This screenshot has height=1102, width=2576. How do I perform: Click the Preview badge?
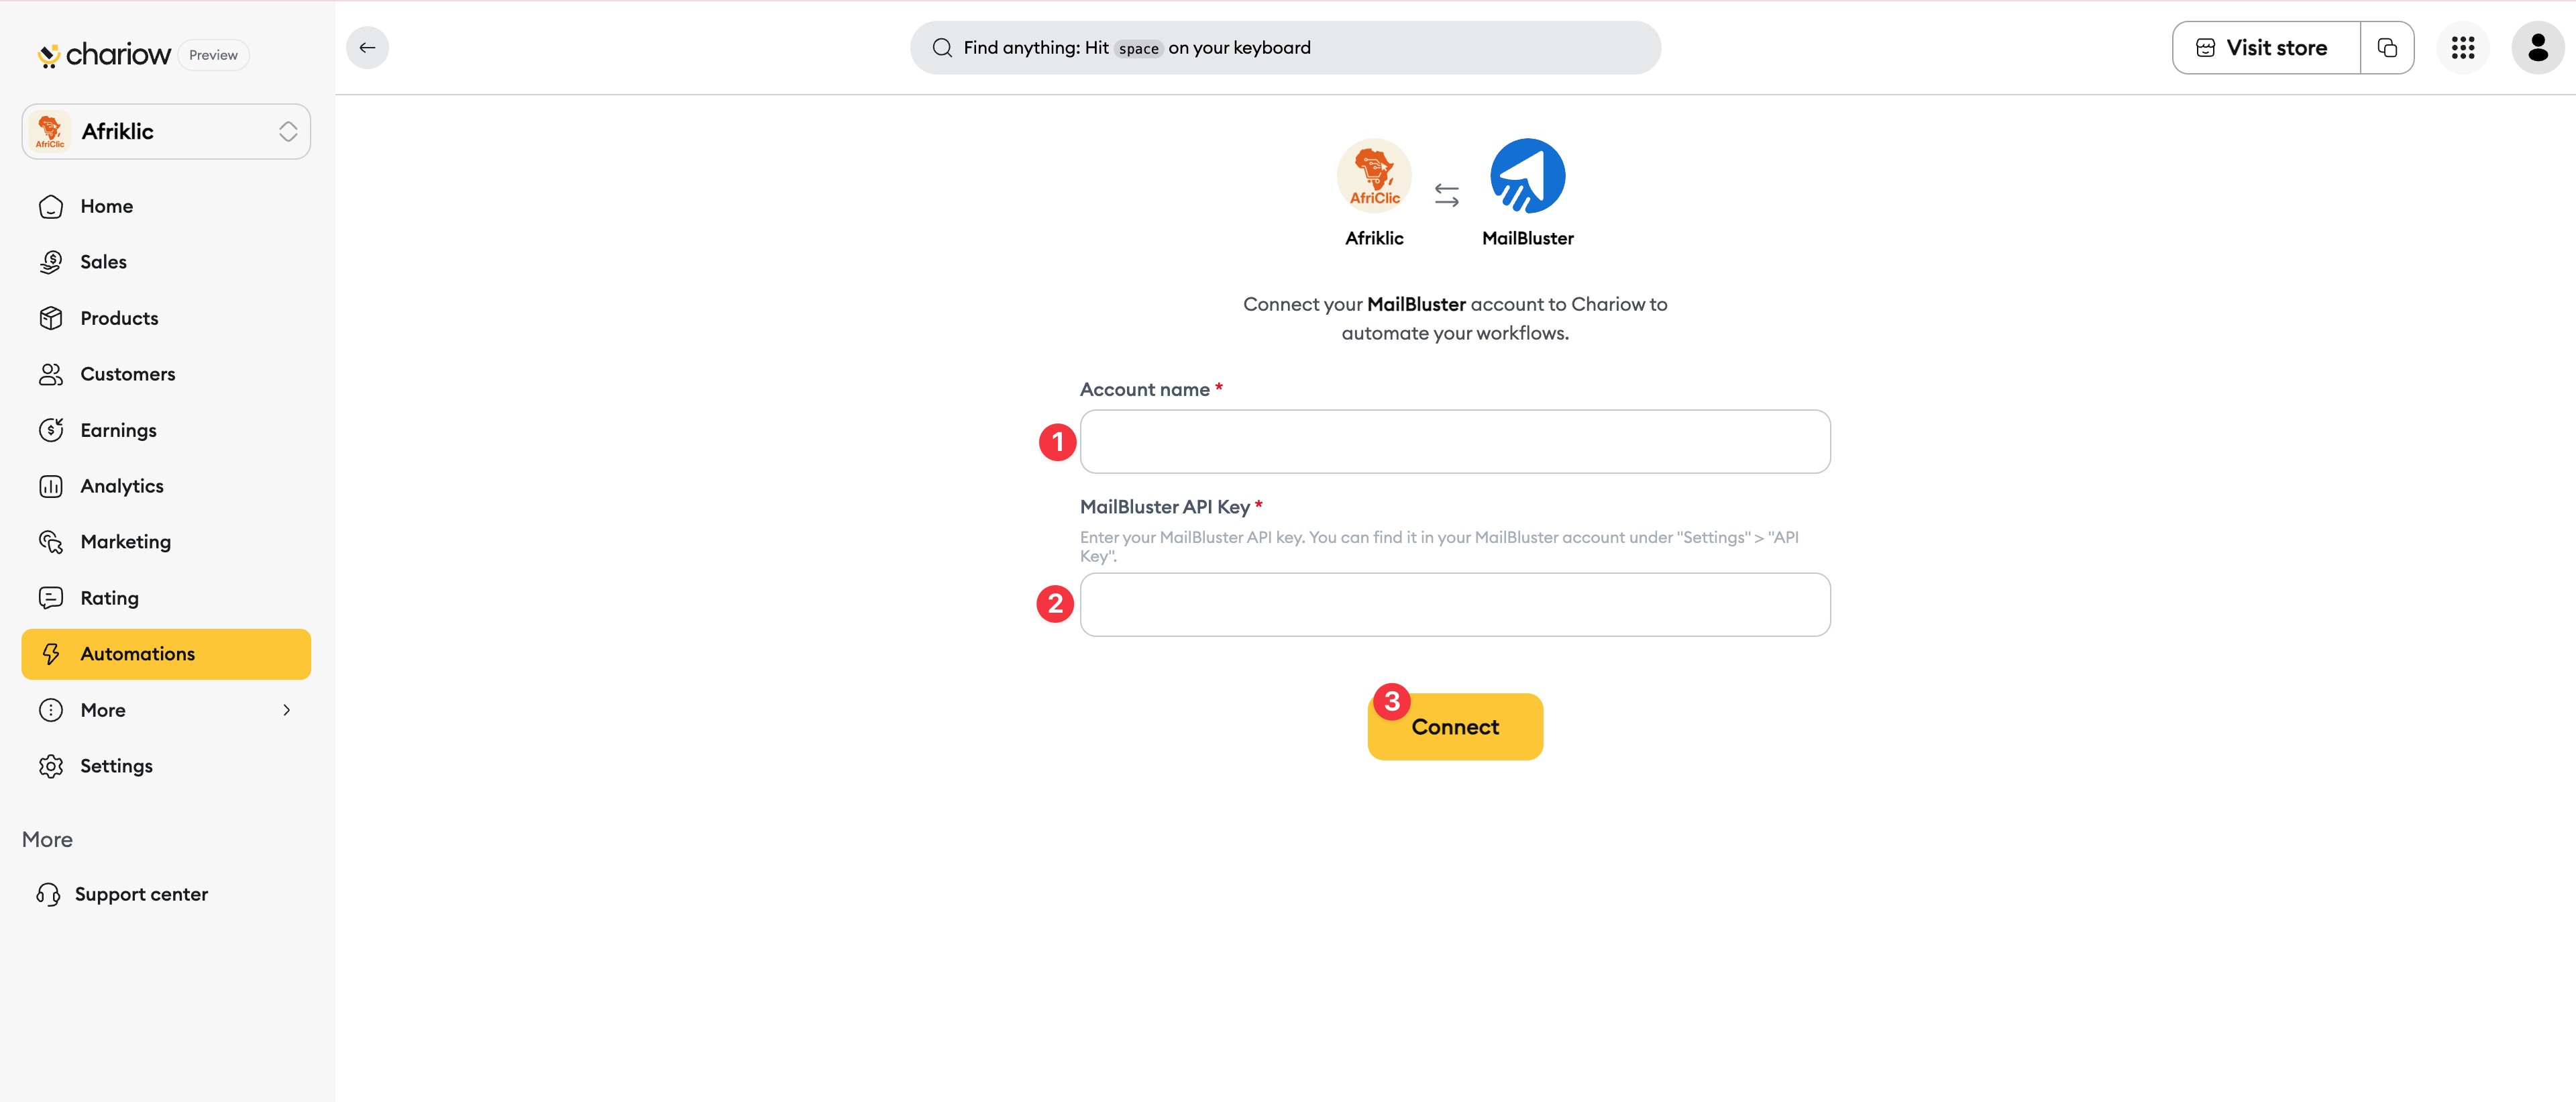pyautogui.click(x=213, y=55)
